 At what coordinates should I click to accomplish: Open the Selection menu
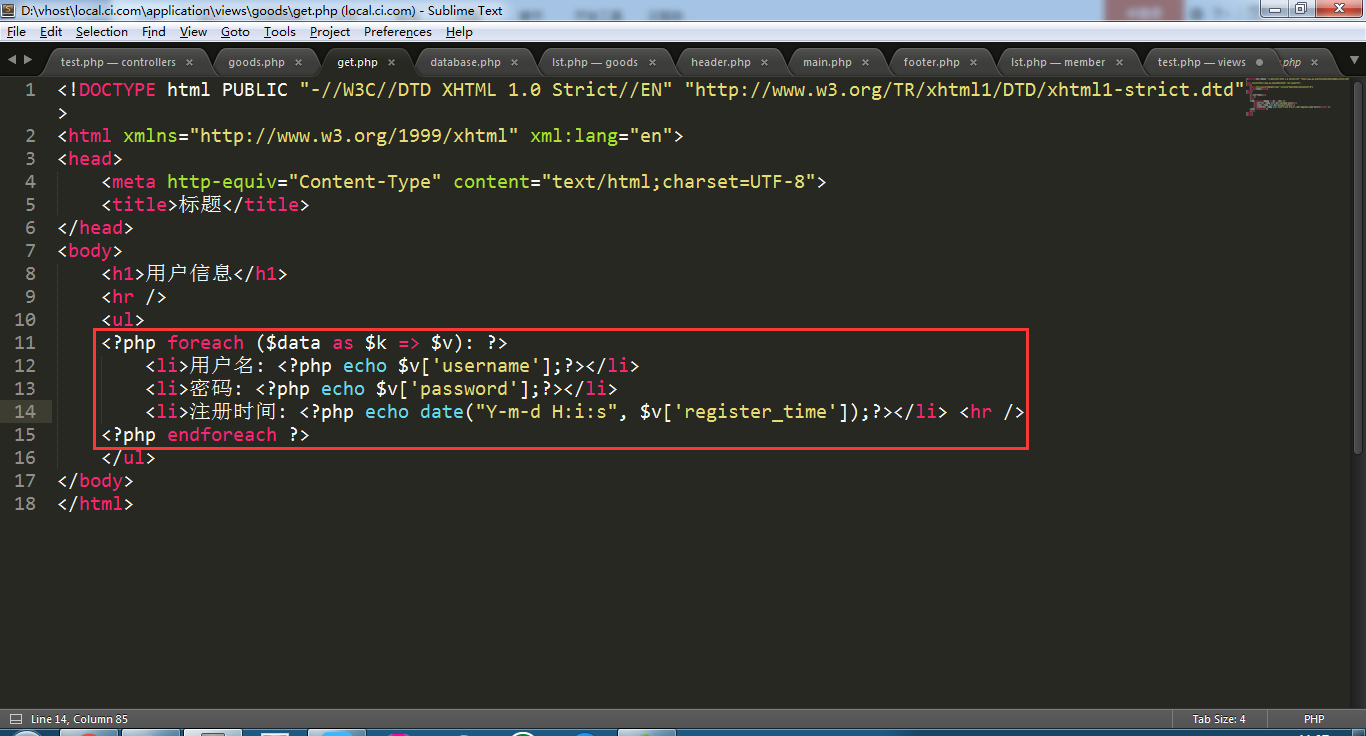point(102,32)
